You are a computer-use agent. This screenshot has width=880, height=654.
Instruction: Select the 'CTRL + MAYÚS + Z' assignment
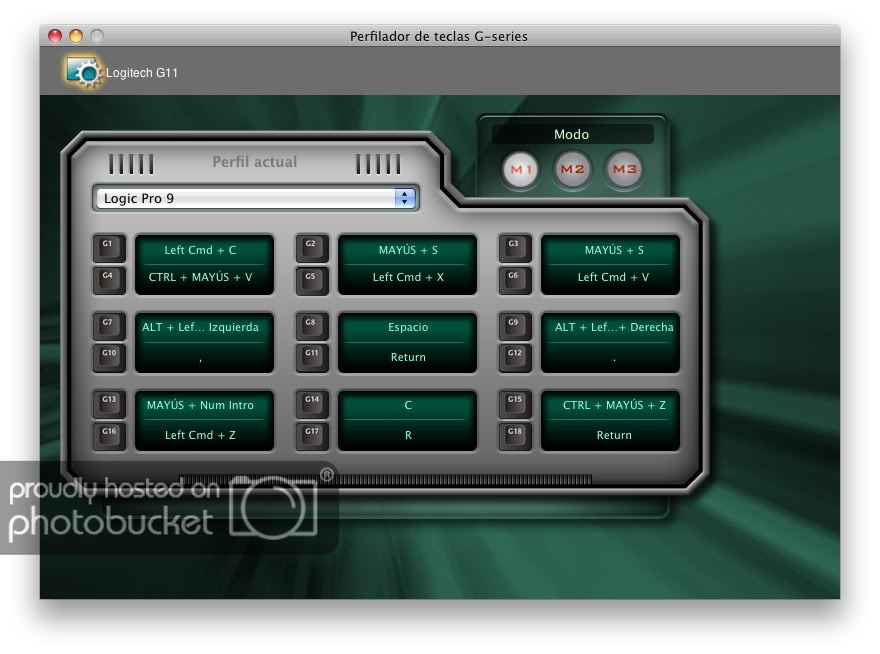[610, 405]
